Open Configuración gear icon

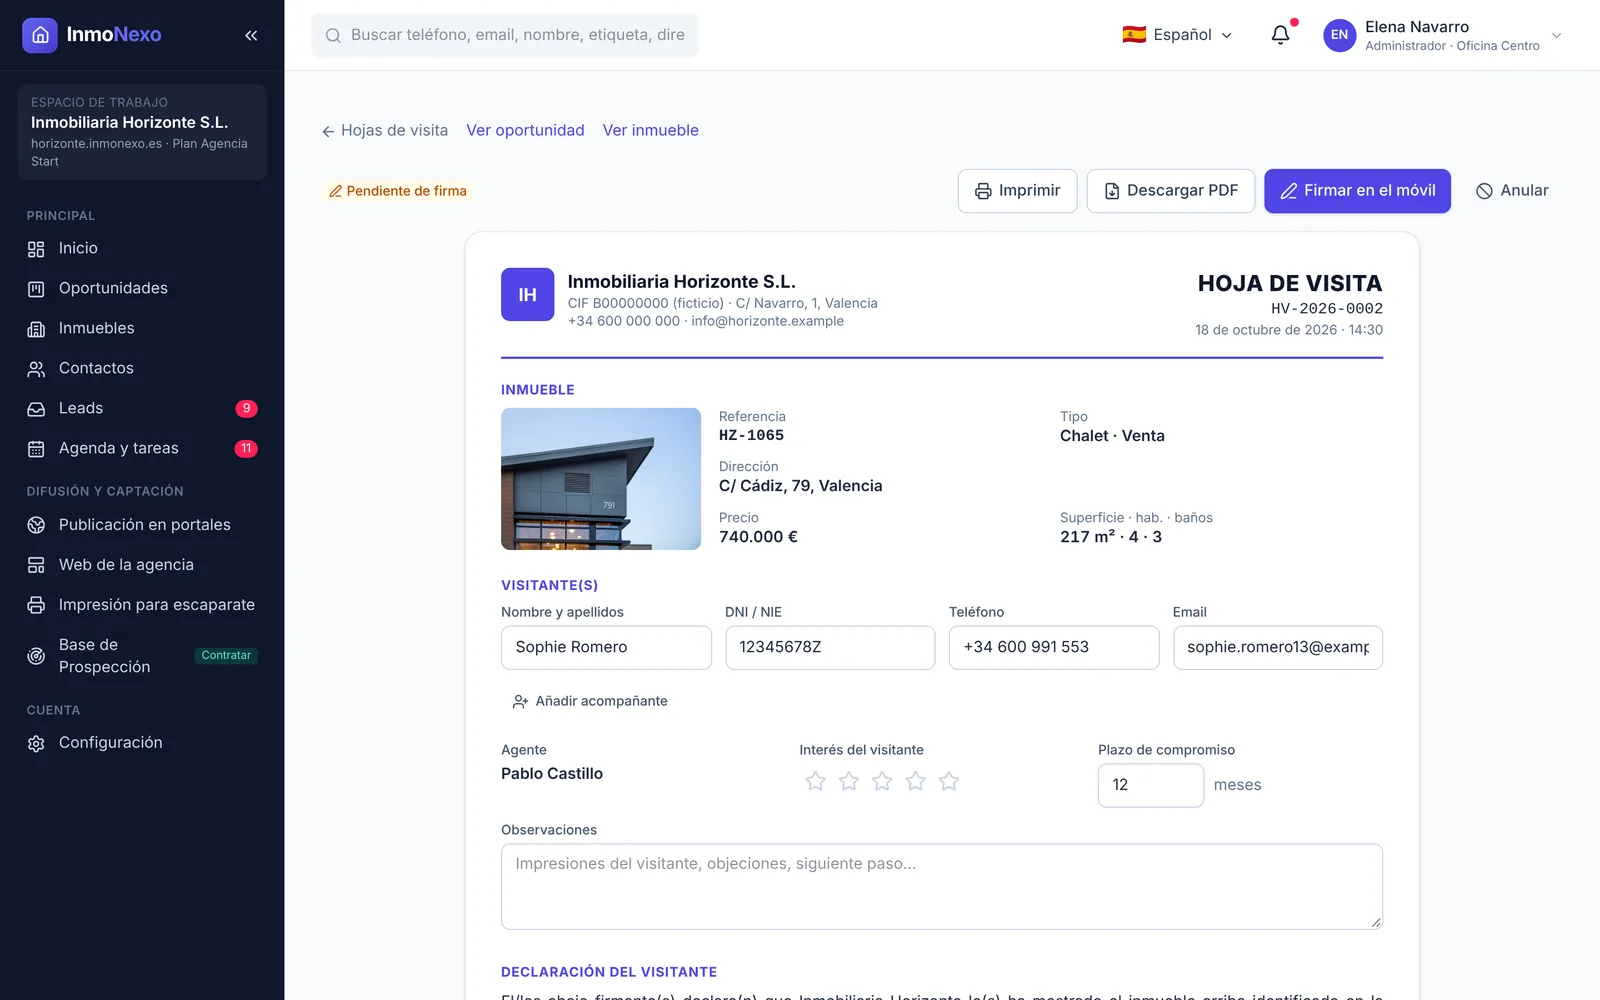pos(36,743)
